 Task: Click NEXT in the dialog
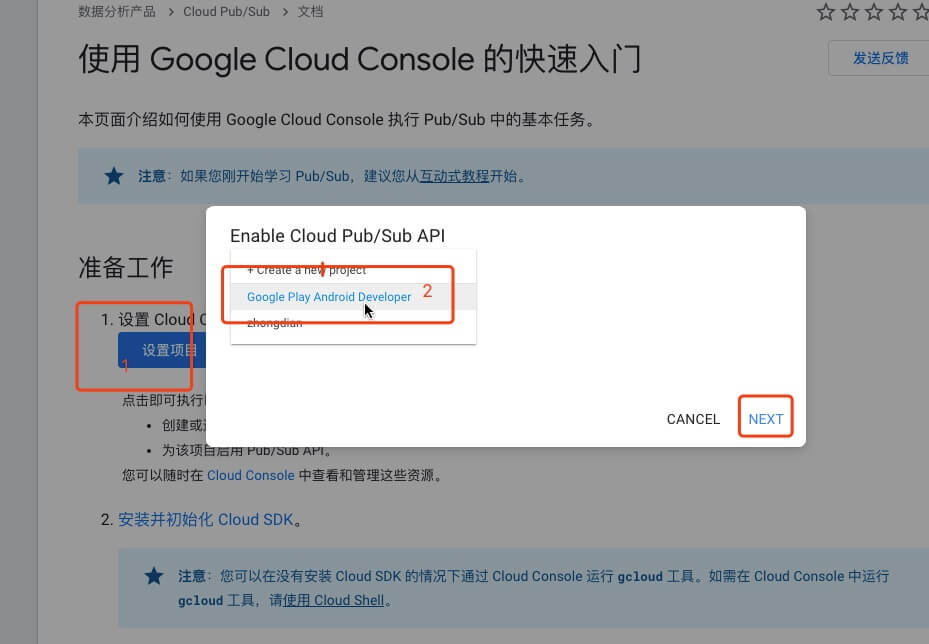[x=765, y=419]
